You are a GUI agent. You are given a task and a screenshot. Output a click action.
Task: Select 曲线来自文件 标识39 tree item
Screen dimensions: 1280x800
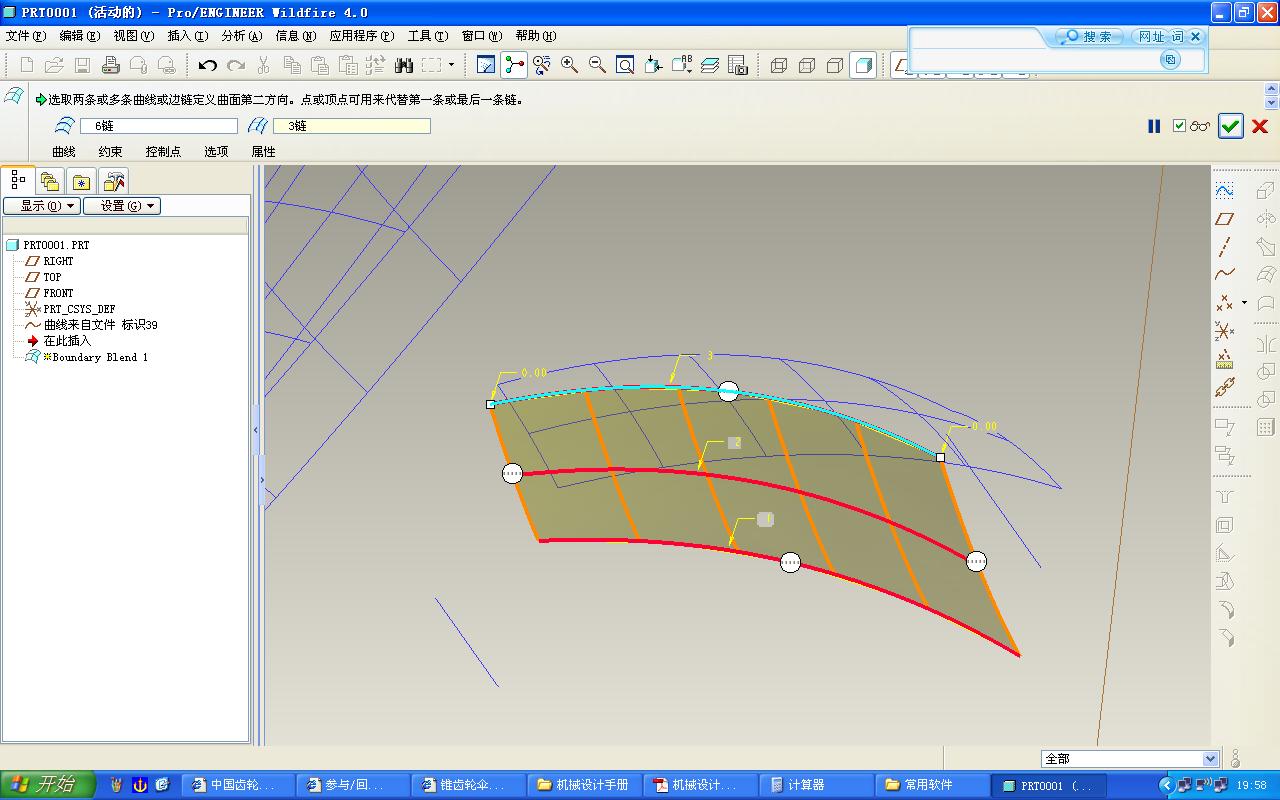click(92, 325)
